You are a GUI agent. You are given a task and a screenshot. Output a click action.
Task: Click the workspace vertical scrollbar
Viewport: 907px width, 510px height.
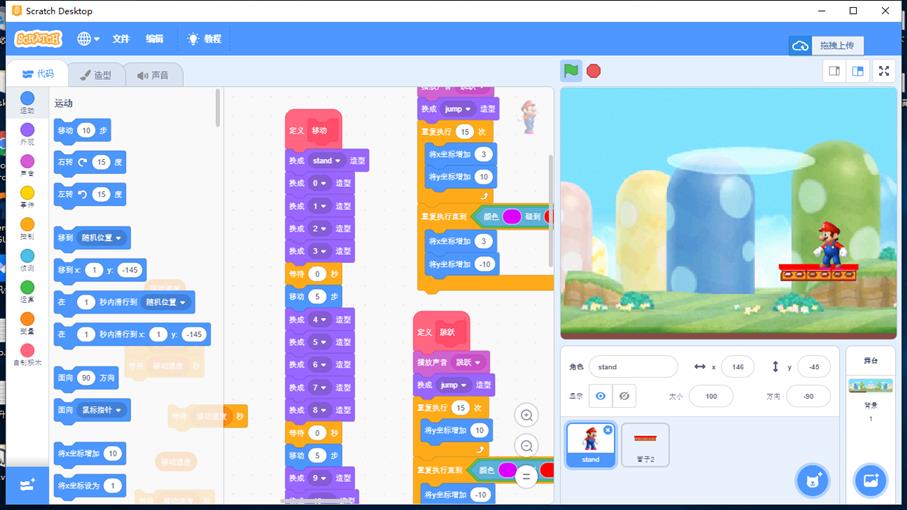(550, 211)
